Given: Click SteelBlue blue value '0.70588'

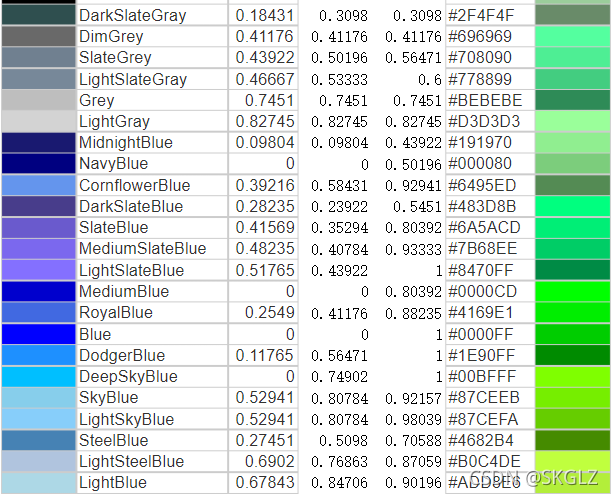Looking at the screenshot, I should [413, 440].
